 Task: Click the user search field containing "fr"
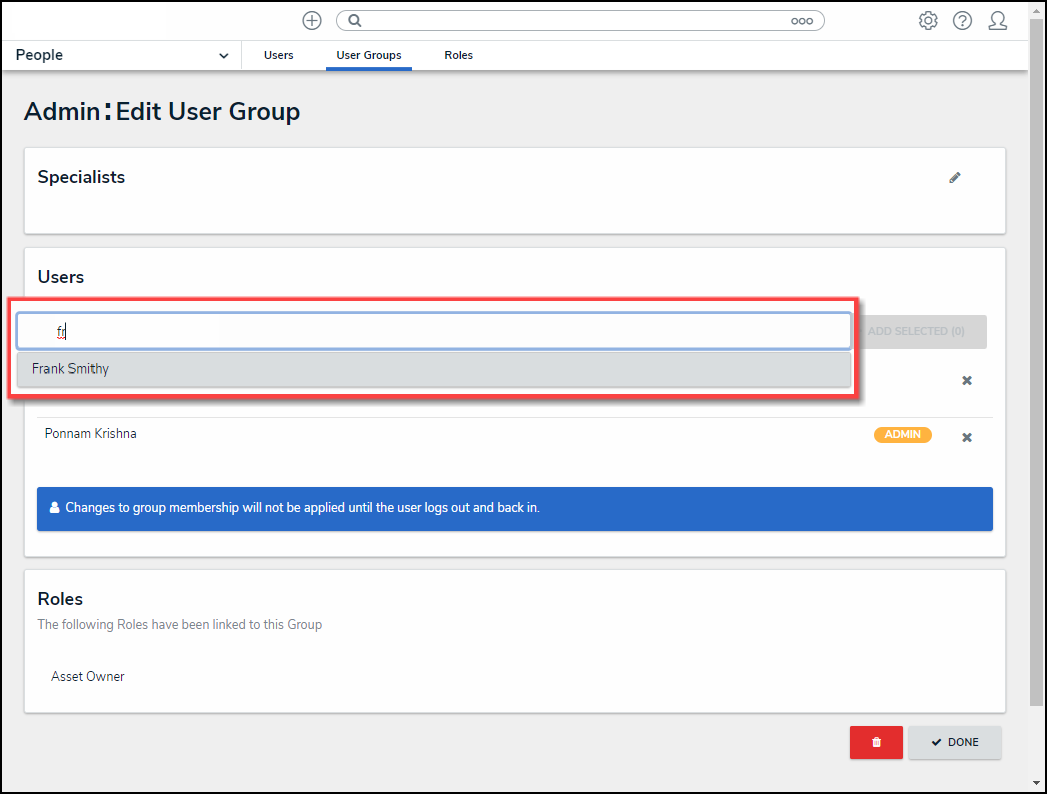point(433,331)
